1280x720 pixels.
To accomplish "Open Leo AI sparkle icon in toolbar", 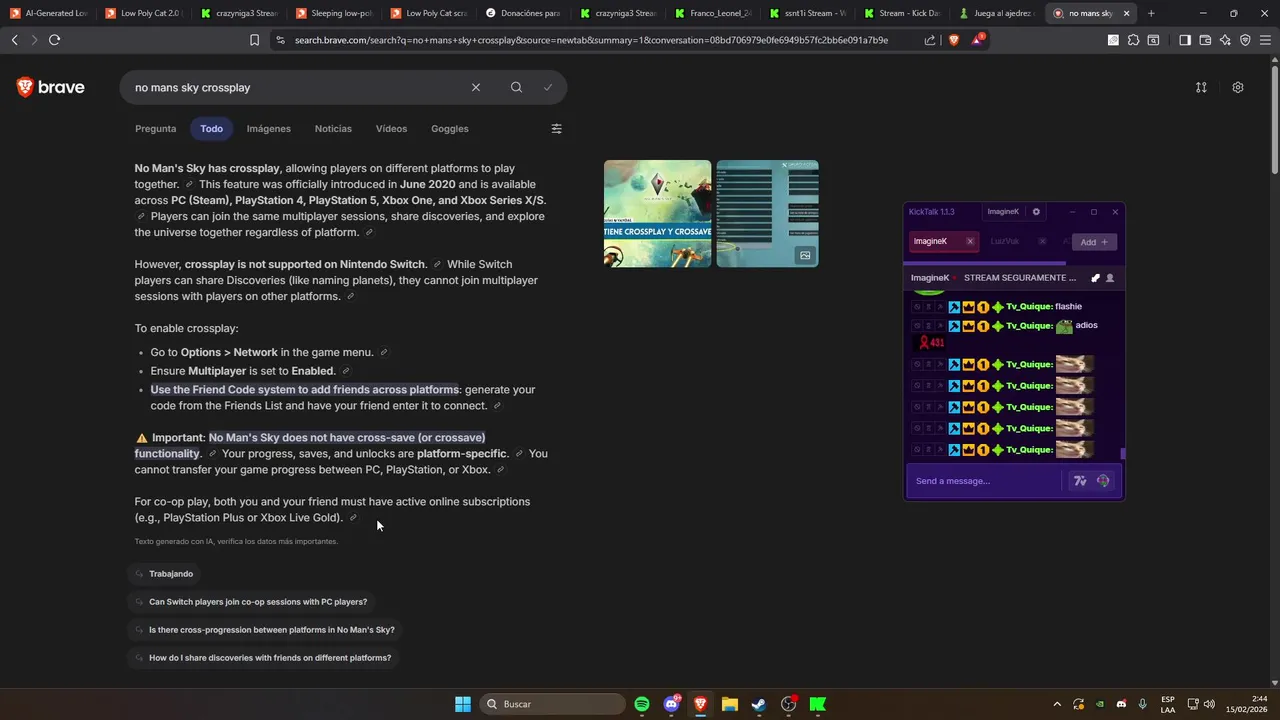I will point(1225,40).
